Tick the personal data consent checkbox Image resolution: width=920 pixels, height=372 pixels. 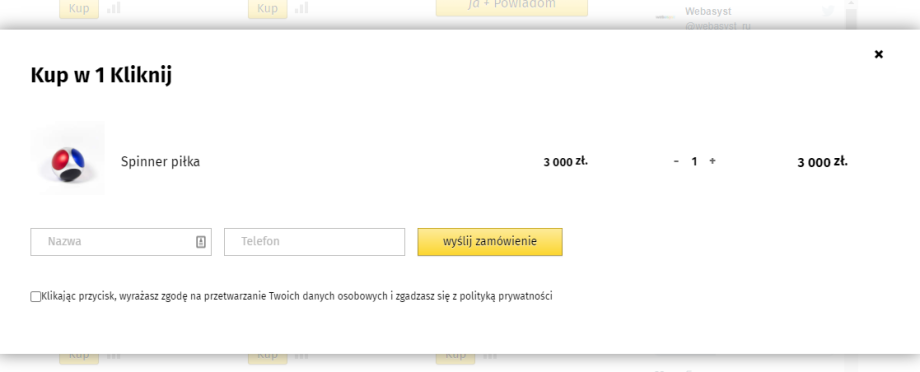click(x=36, y=297)
